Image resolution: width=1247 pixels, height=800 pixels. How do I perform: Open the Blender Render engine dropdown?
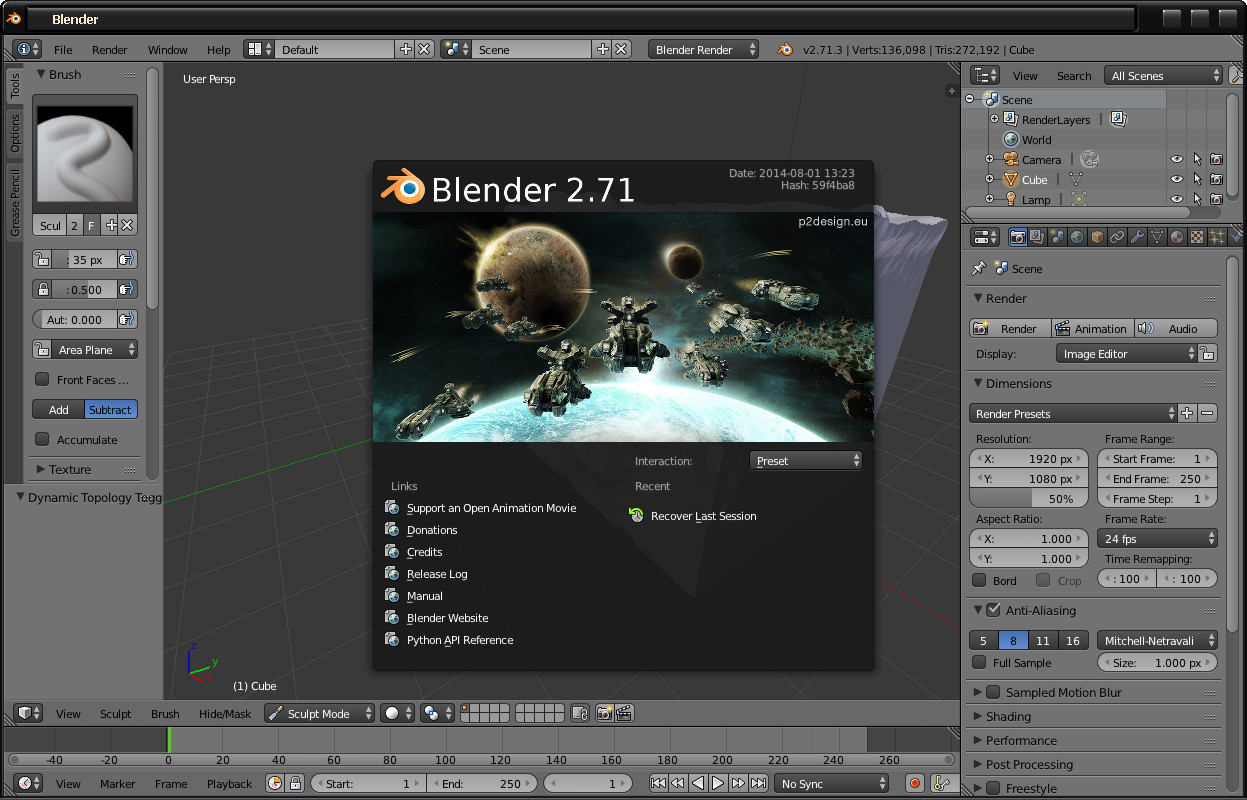click(703, 49)
